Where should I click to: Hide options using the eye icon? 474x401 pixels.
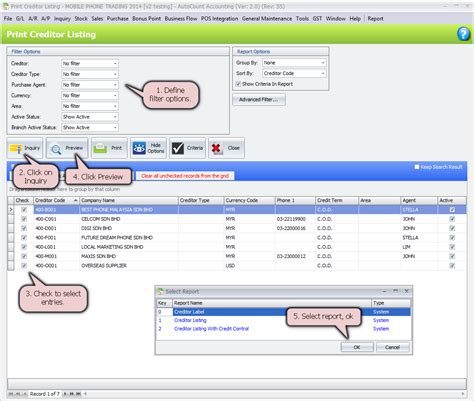click(x=139, y=148)
